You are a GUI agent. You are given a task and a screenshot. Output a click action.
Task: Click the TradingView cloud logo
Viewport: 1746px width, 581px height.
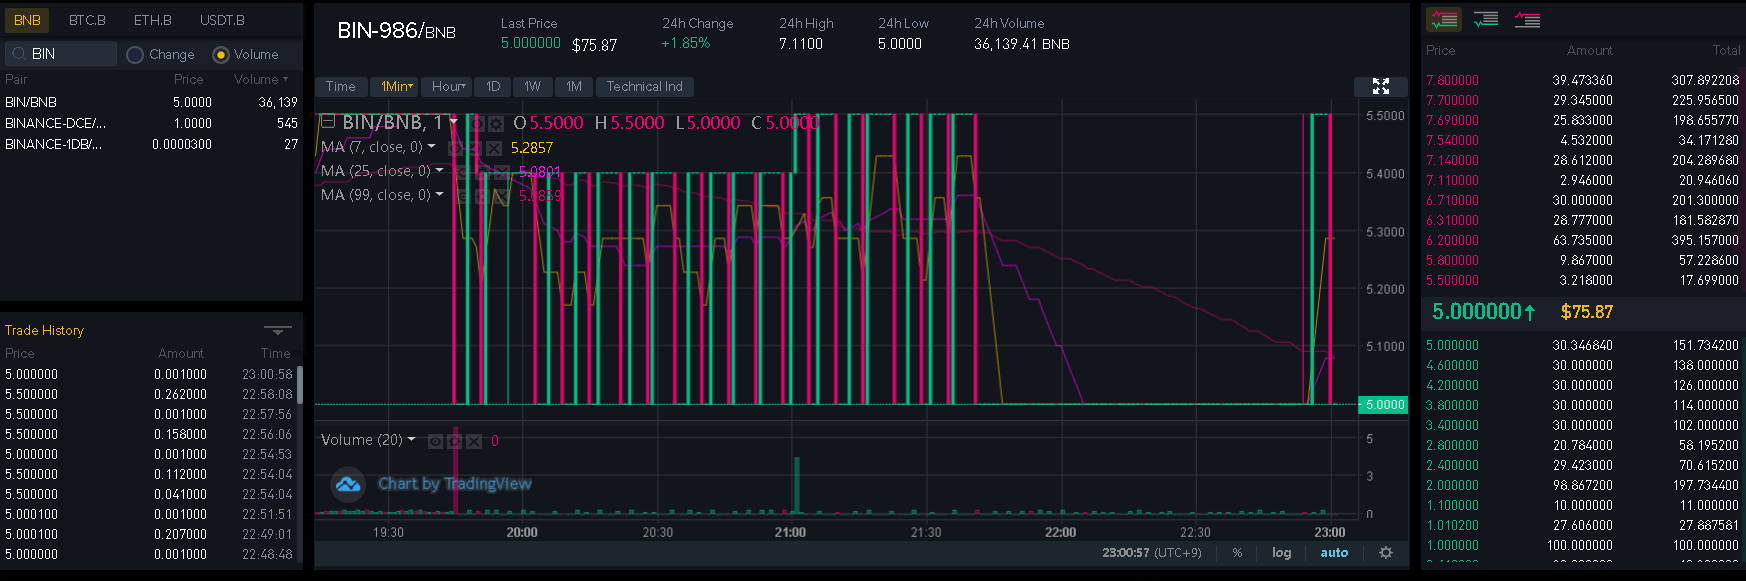coord(347,485)
